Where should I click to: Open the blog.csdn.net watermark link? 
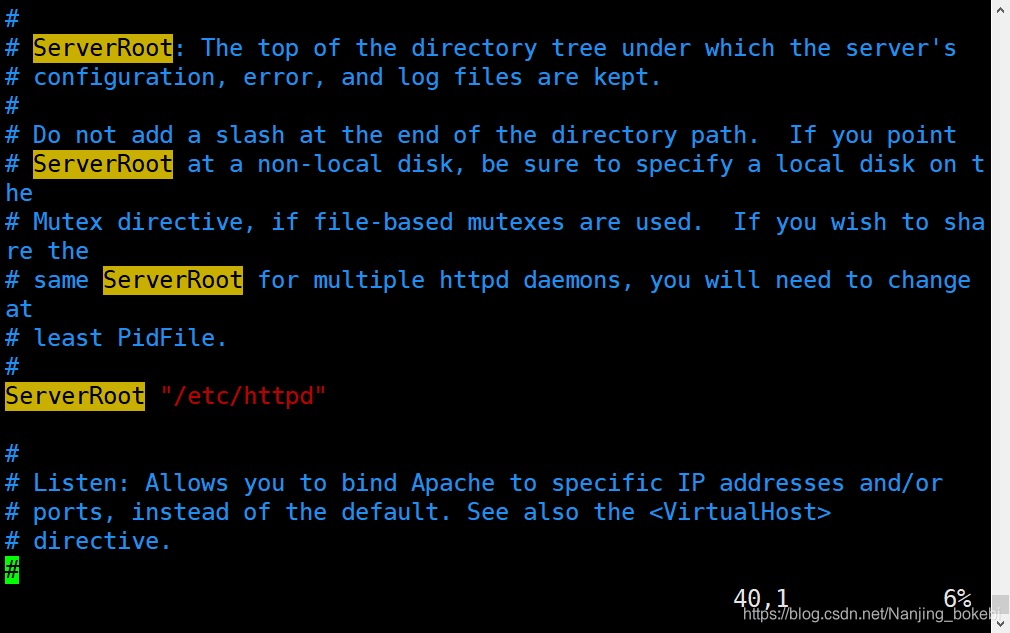point(871,614)
